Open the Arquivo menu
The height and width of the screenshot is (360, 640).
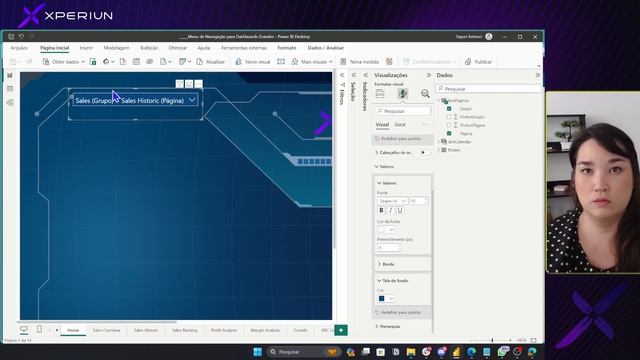pyautogui.click(x=19, y=48)
